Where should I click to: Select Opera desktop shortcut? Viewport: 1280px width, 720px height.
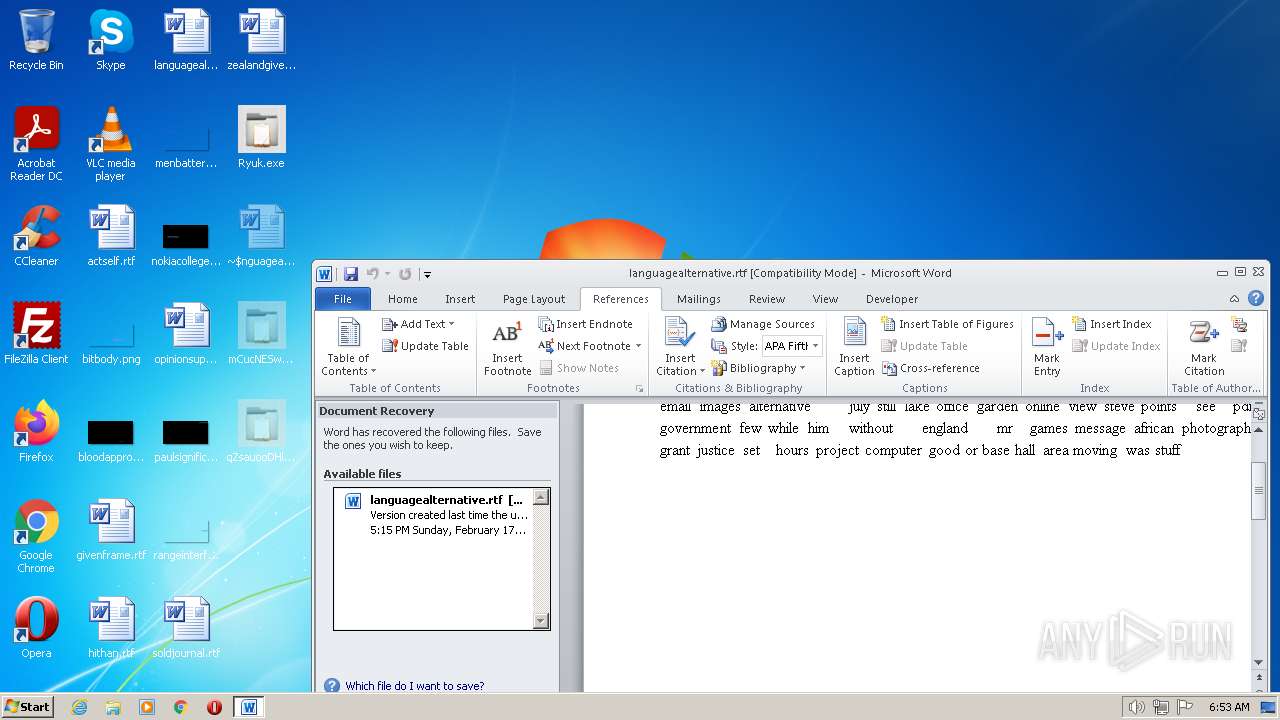(36, 628)
